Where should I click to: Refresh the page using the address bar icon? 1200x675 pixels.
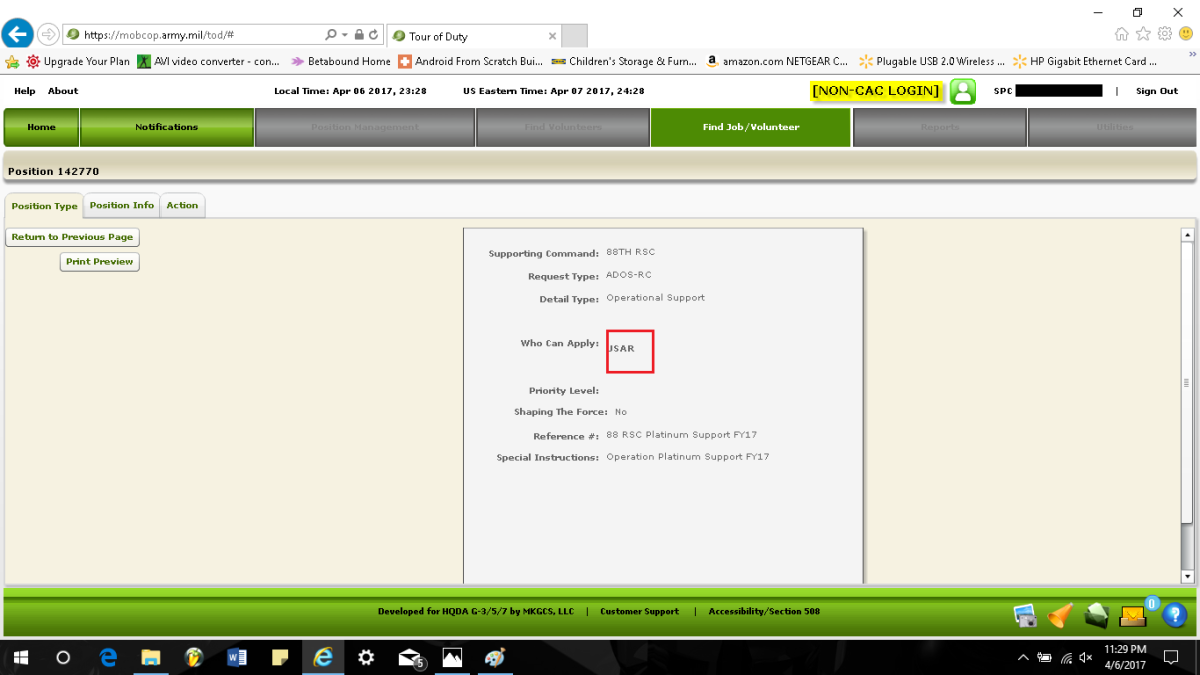374,35
